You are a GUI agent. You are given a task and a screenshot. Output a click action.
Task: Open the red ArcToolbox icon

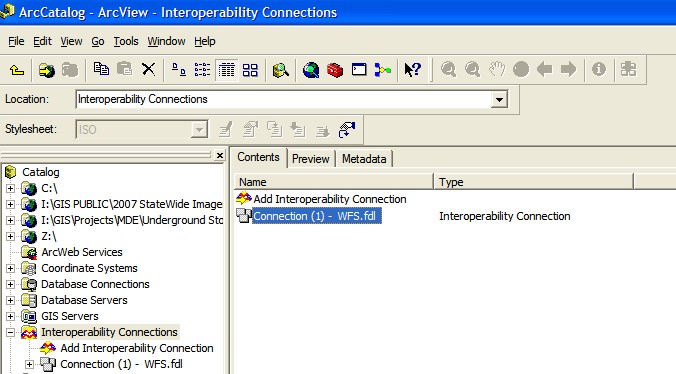pyautogui.click(x=335, y=69)
